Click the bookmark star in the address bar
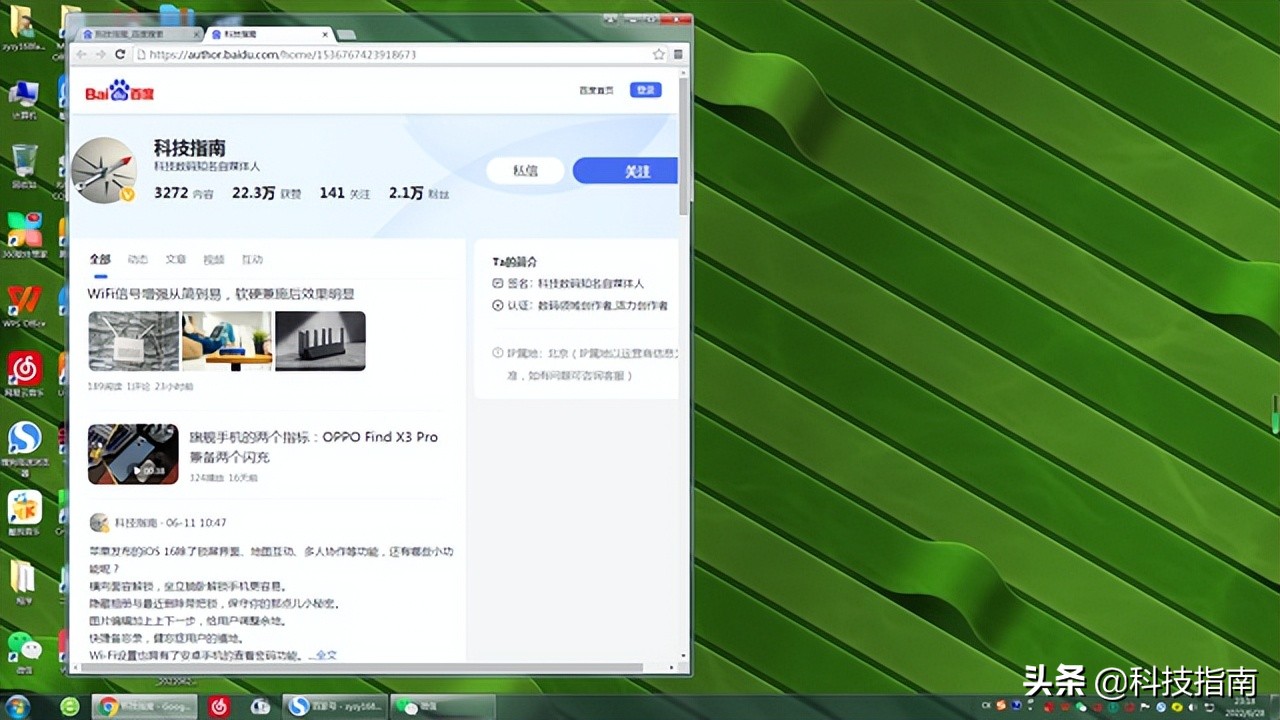 [x=657, y=53]
